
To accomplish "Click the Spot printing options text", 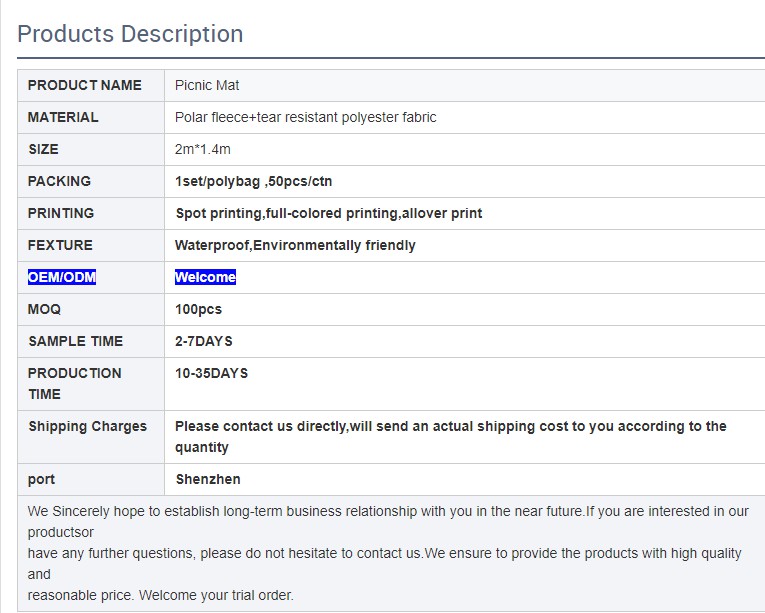I will [328, 213].
